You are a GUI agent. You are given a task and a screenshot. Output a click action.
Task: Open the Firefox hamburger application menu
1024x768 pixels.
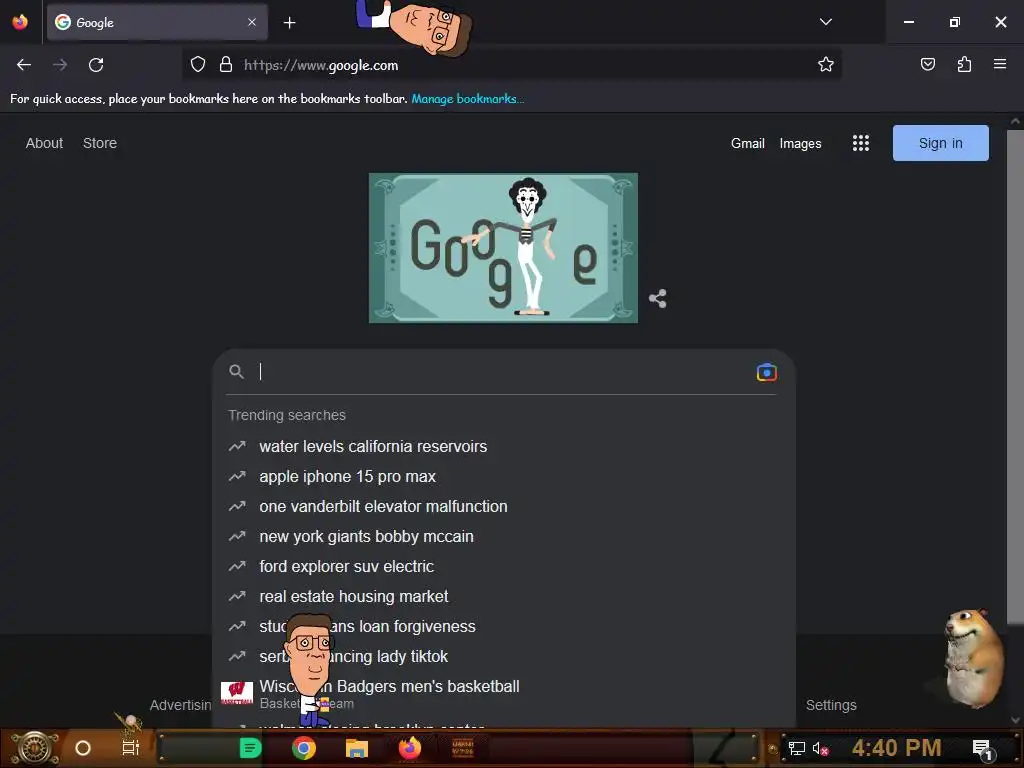1000,64
